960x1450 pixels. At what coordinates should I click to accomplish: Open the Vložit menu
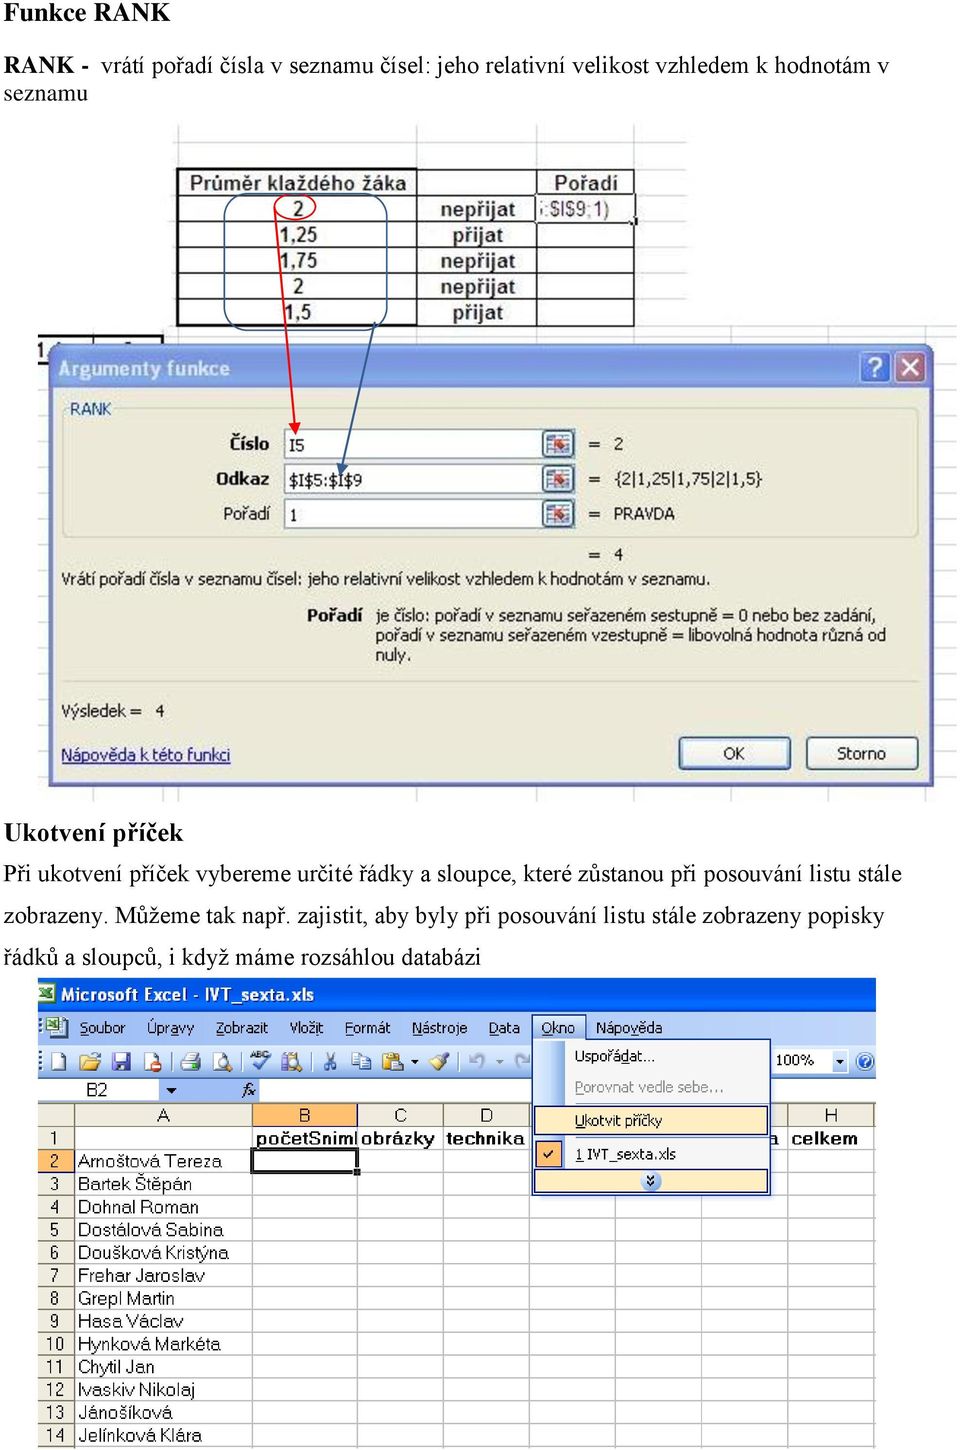[x=306, y=1028]
